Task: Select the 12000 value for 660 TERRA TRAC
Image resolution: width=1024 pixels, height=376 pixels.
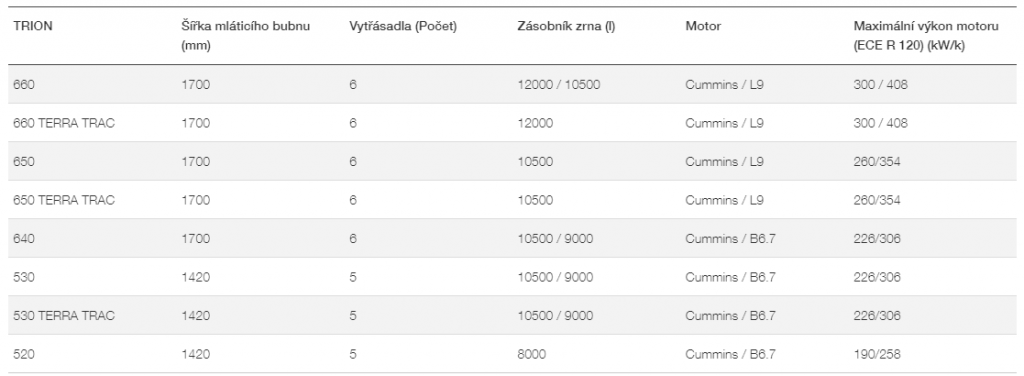Action: [x=535, y=123]
